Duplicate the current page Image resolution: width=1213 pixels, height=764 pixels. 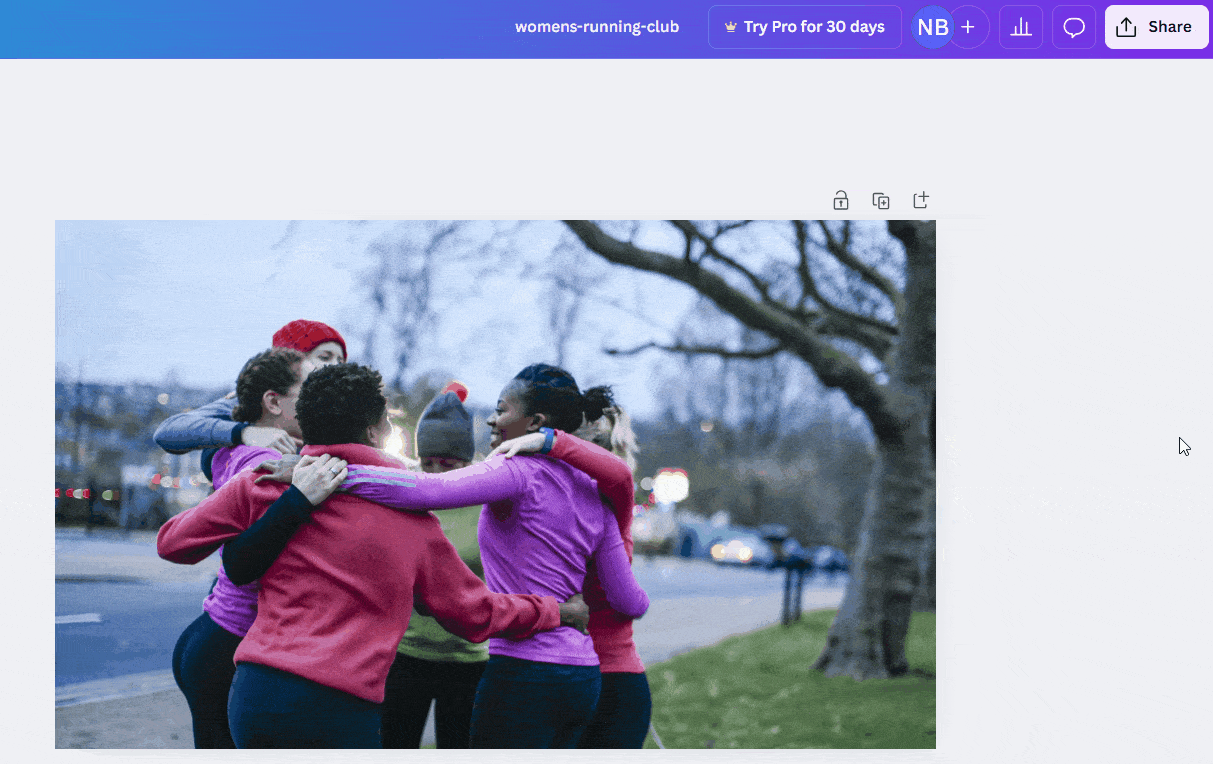pos(881,200)
